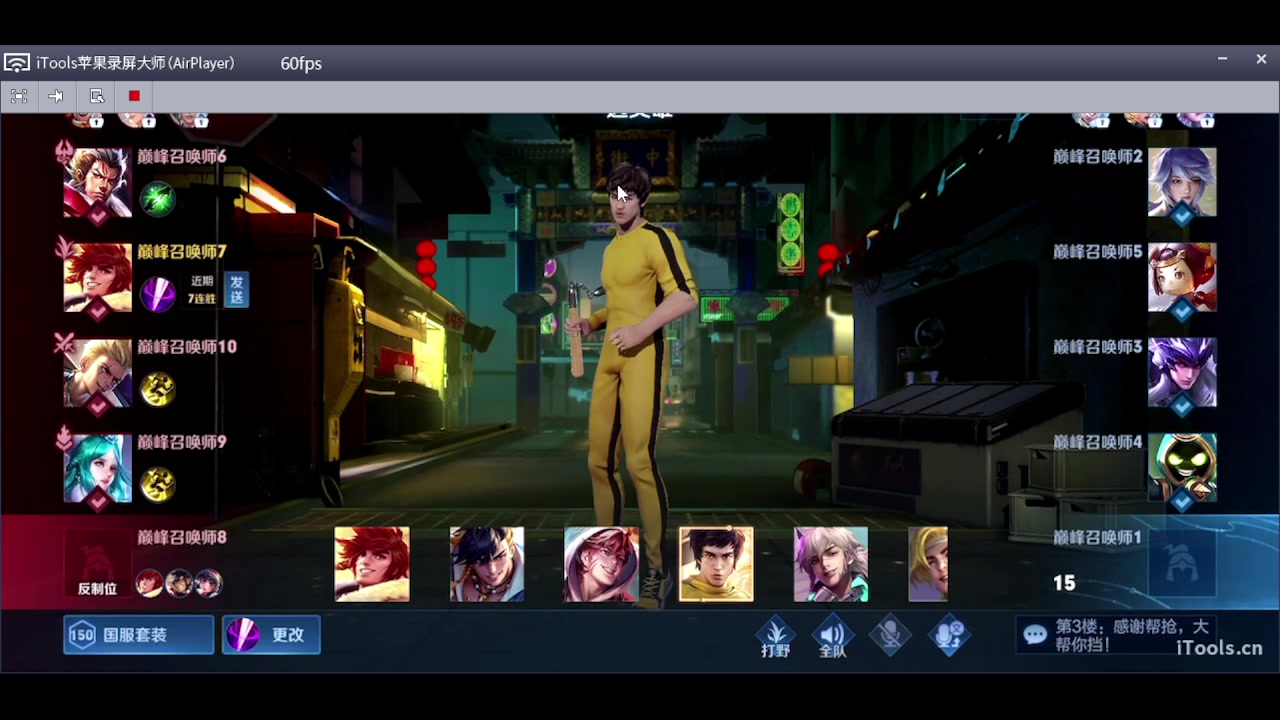
Task: Stop recording with the red square button
Action: tap(134, 96)
